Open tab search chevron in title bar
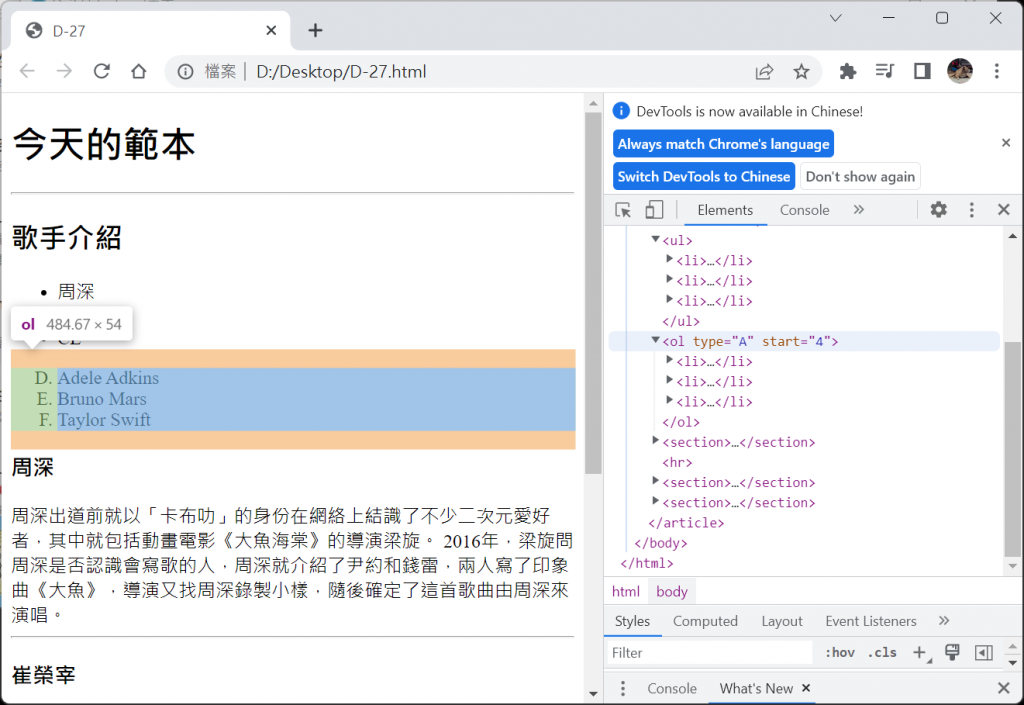 (x=835, y=18)
